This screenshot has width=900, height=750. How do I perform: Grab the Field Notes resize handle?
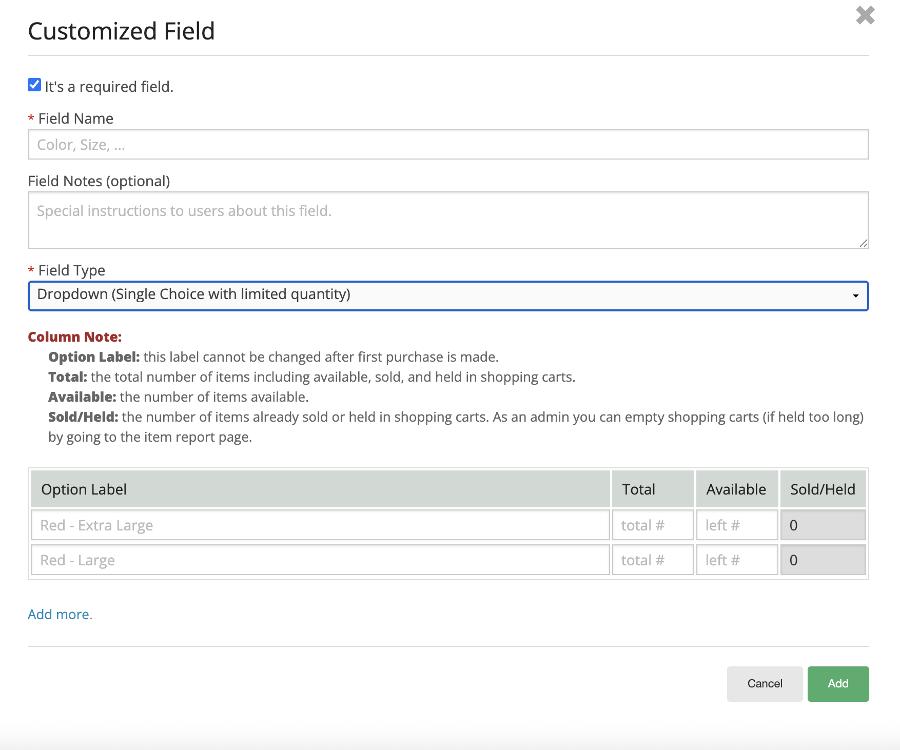[x=863, y=242]
